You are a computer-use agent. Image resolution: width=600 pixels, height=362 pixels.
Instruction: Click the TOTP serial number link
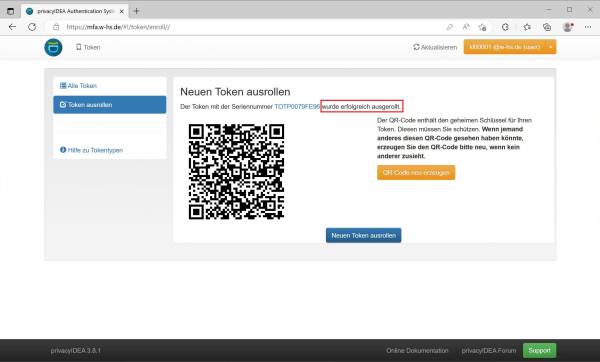pos(297,107)
